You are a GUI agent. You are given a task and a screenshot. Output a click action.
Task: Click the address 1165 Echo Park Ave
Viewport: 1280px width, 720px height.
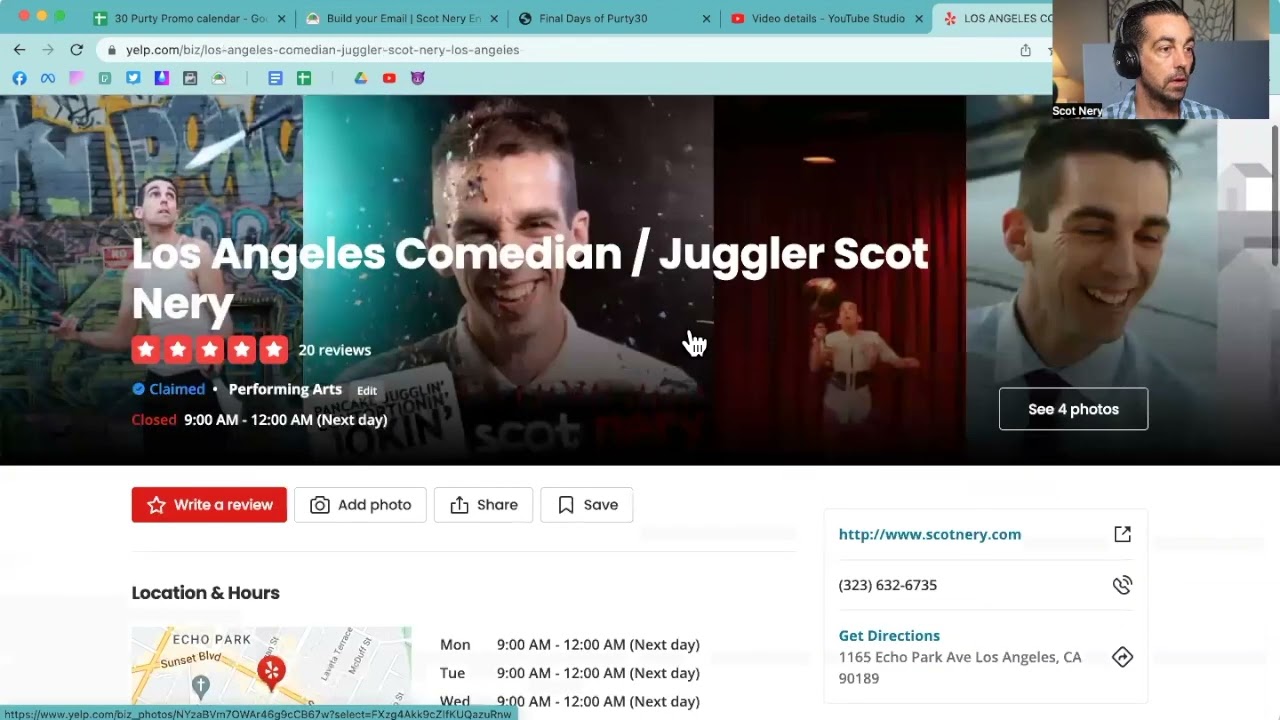tap(960, 667)
